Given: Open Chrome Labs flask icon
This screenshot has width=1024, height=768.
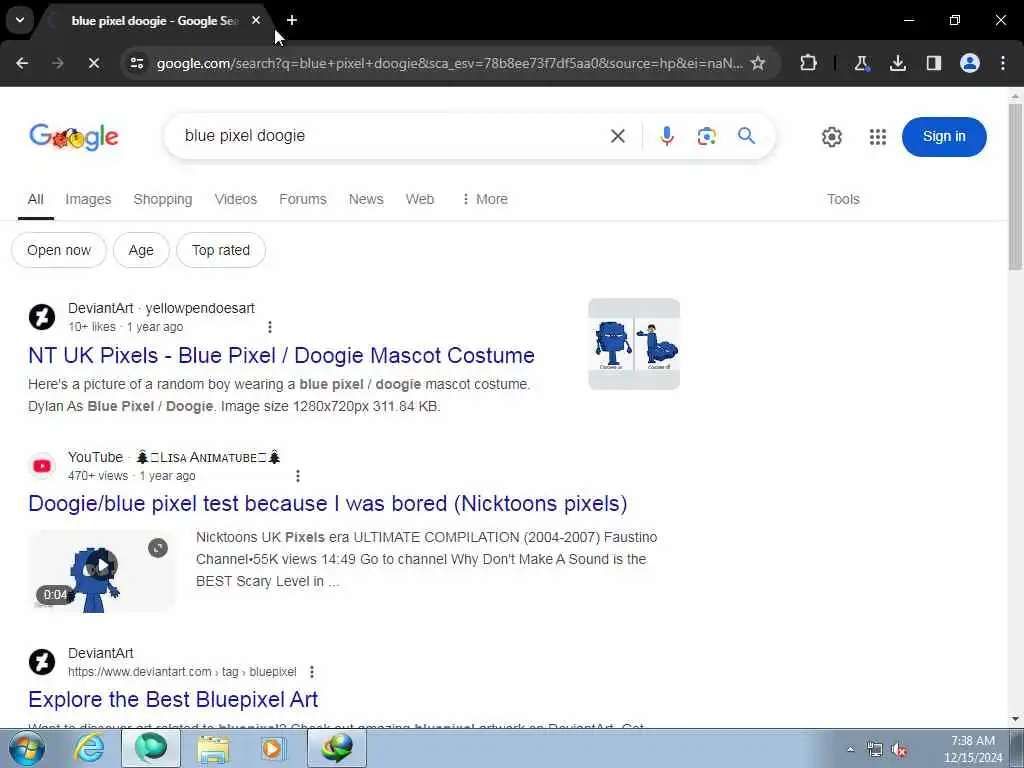Looking at the screenshot, I should point(861,63).
